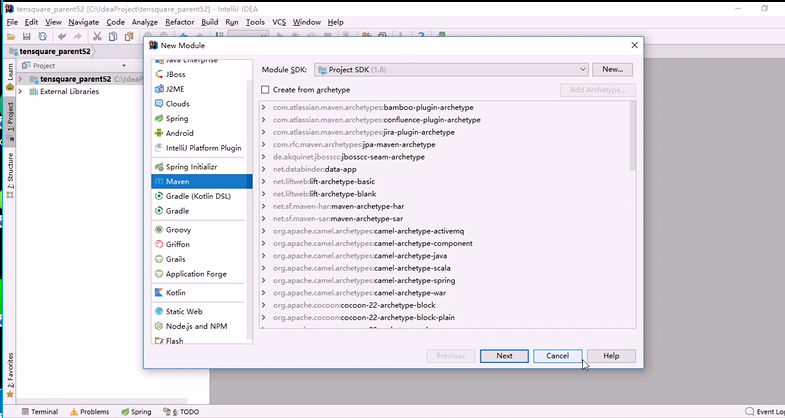Open the 2: Favorites side tab

pyautogui.click(x=10, y=374)
